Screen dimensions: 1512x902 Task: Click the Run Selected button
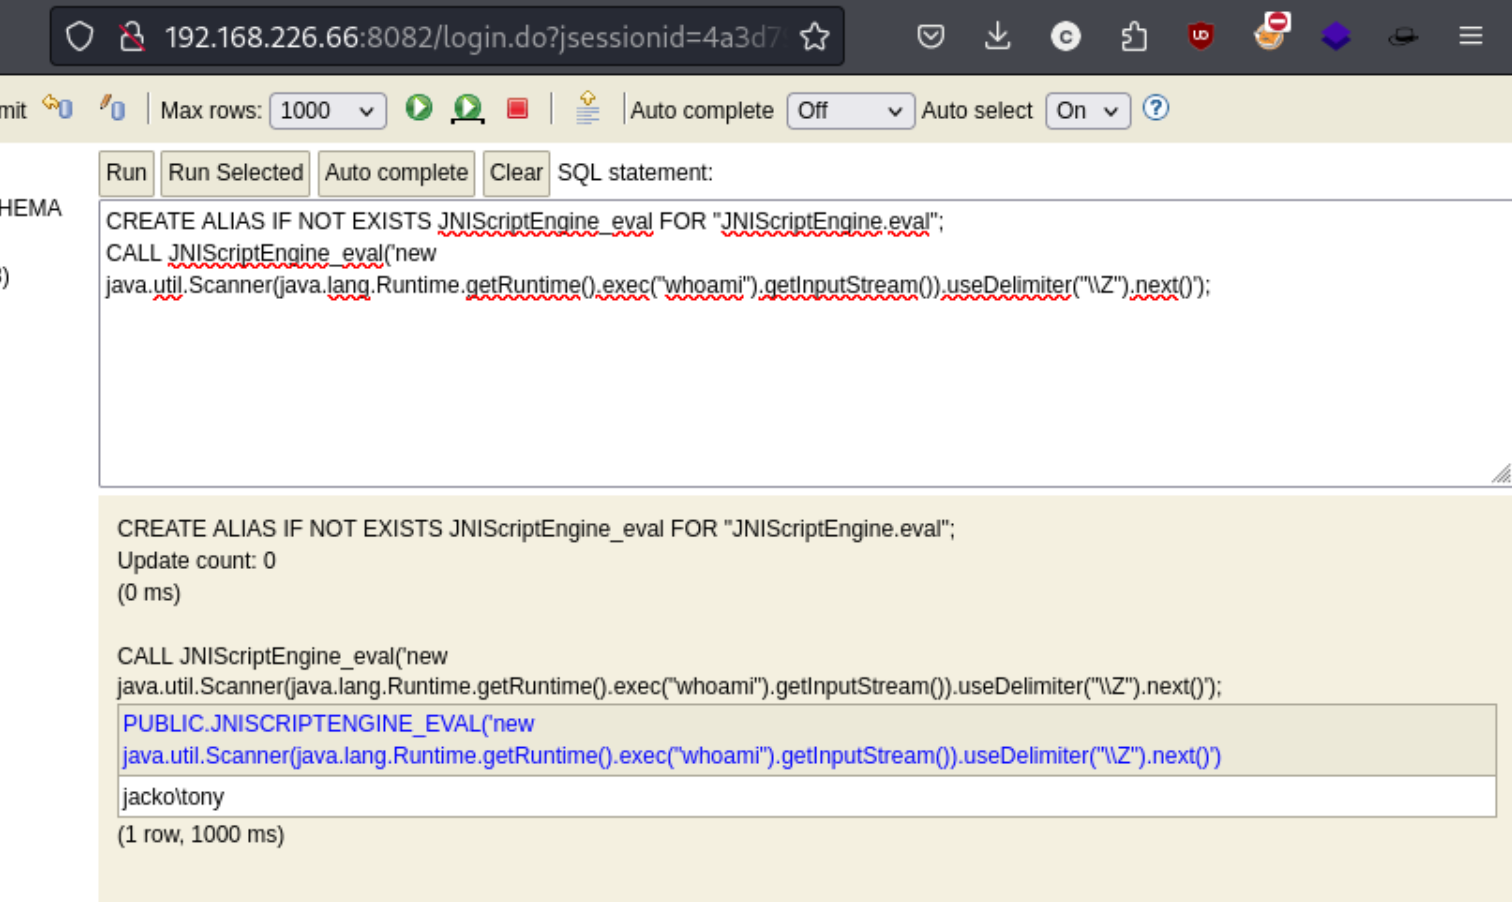pyautogui.click(x=236, y=173)
